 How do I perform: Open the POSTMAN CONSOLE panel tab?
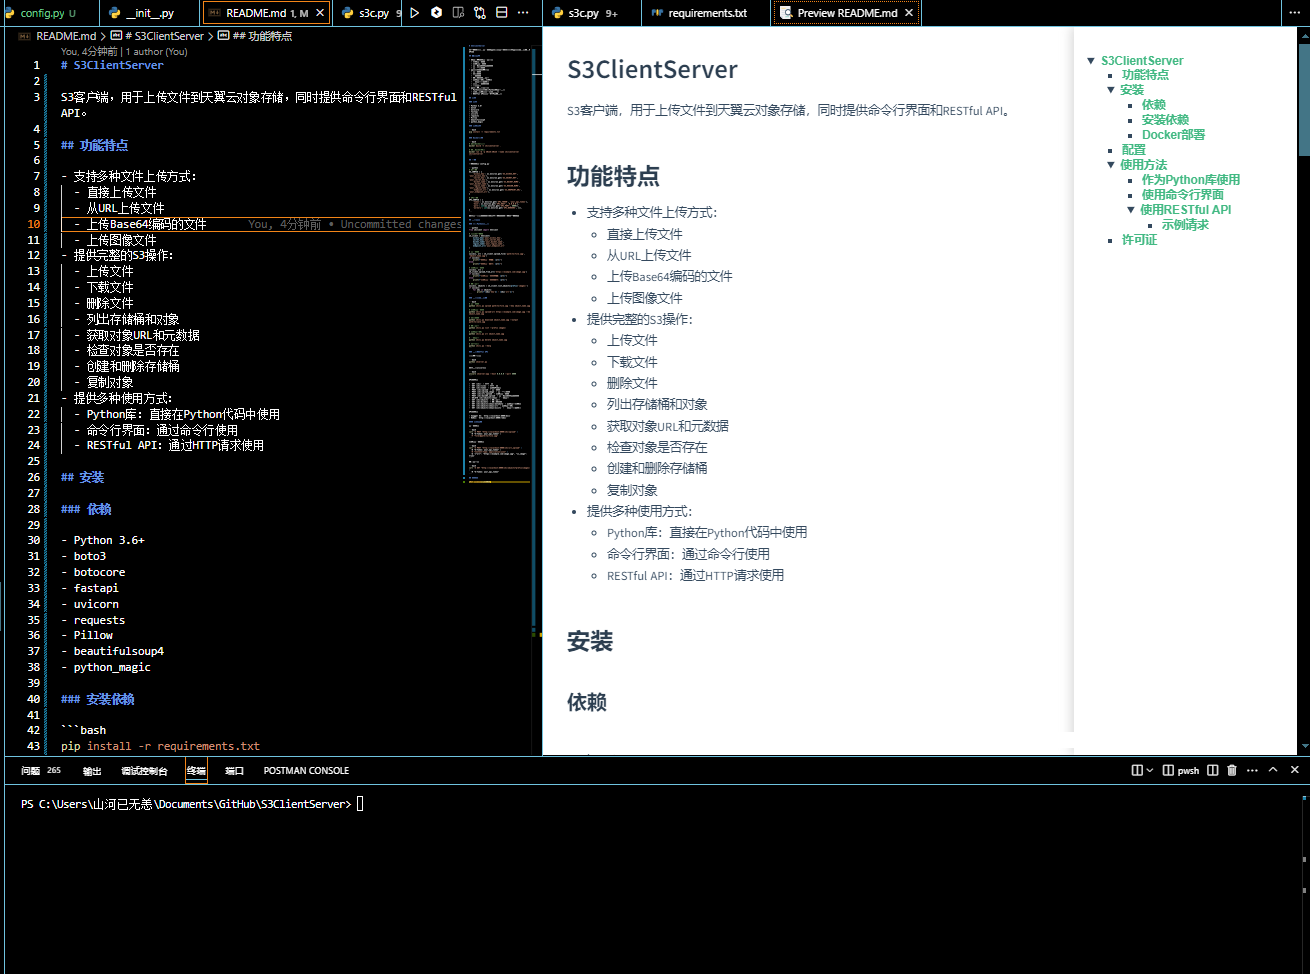(306, 771)
